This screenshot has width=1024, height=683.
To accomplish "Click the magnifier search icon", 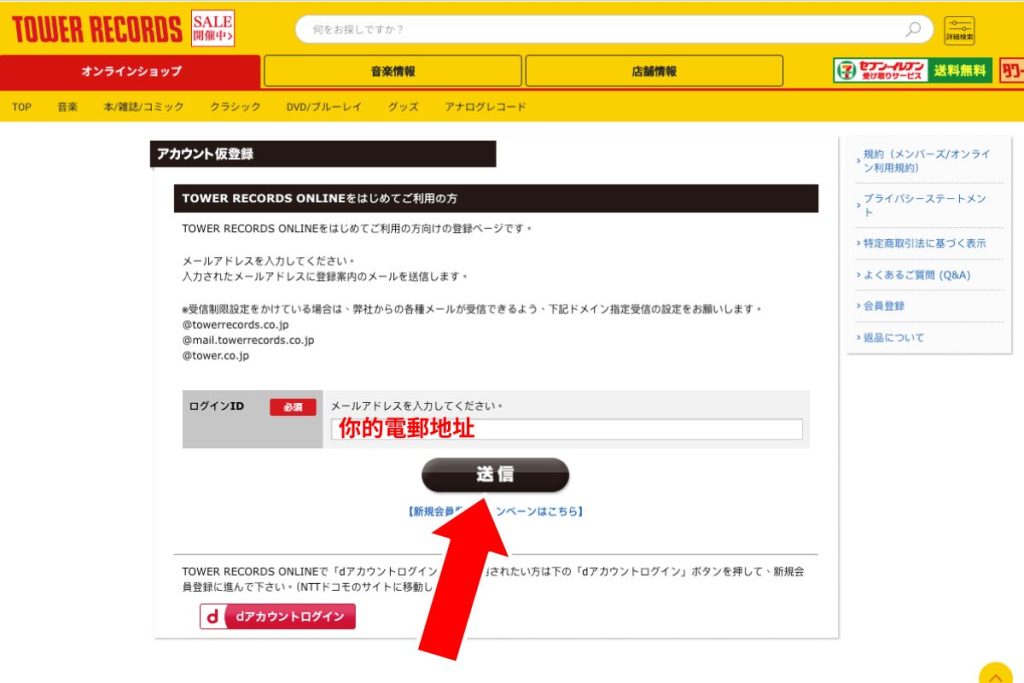I will [x=913, y=29].
